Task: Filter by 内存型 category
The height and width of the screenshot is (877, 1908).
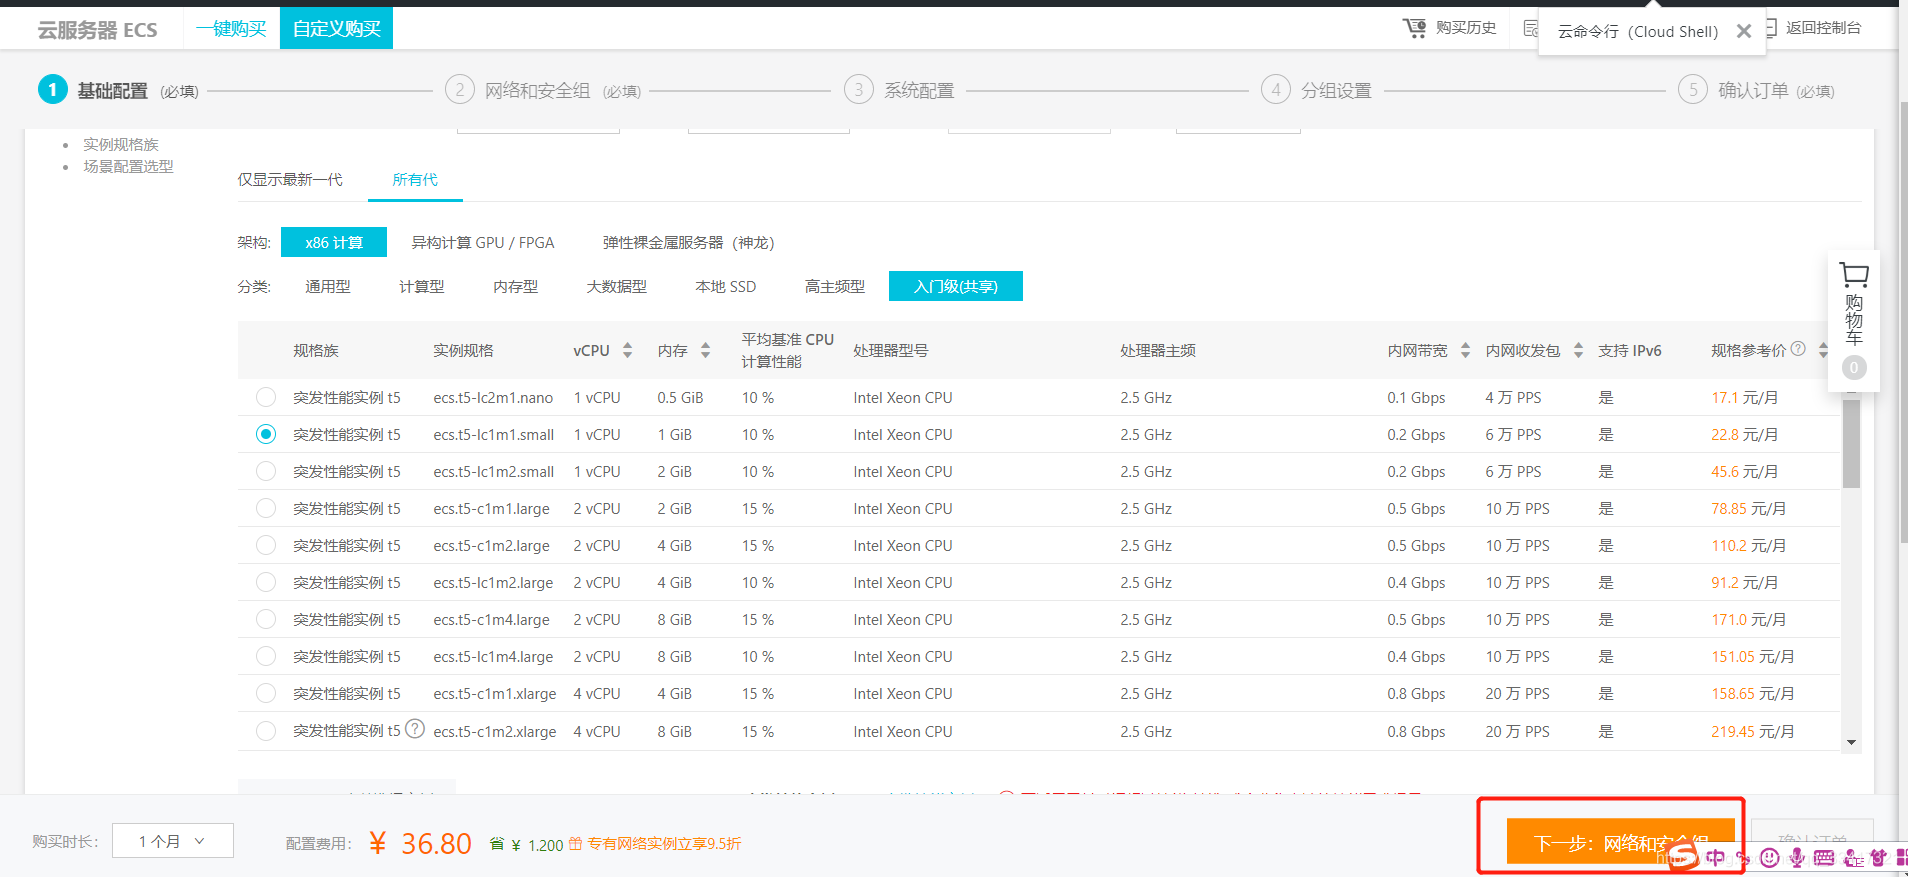Action: pos(516,286)
